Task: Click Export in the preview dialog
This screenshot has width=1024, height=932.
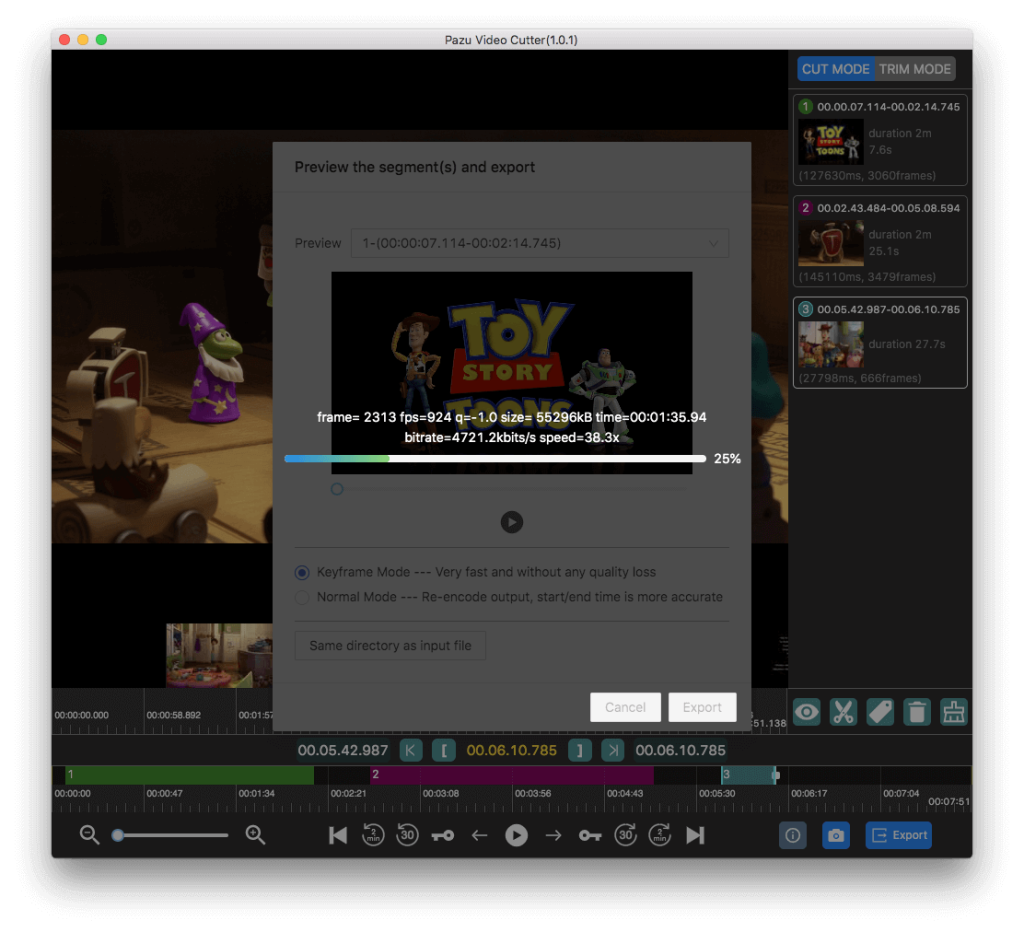Action: click(x=702, y=707)
